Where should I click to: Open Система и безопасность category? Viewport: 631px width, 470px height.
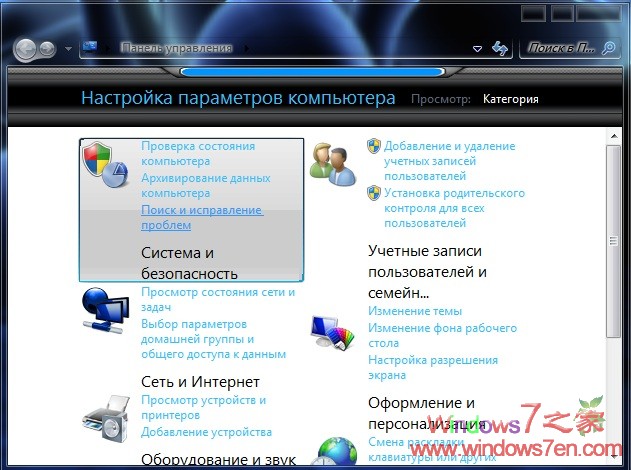point(189,263)
